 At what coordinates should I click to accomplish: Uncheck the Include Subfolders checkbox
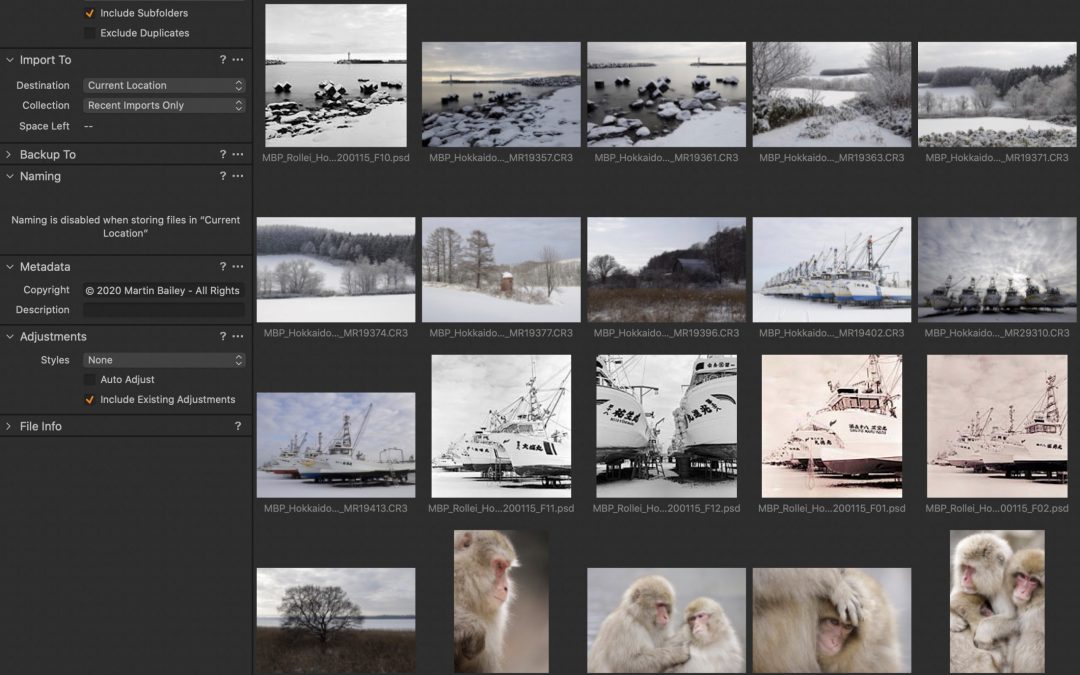tap(90, 13)
